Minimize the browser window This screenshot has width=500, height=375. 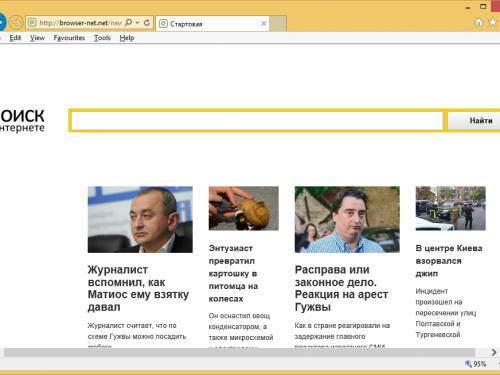[x=468, y=7]
